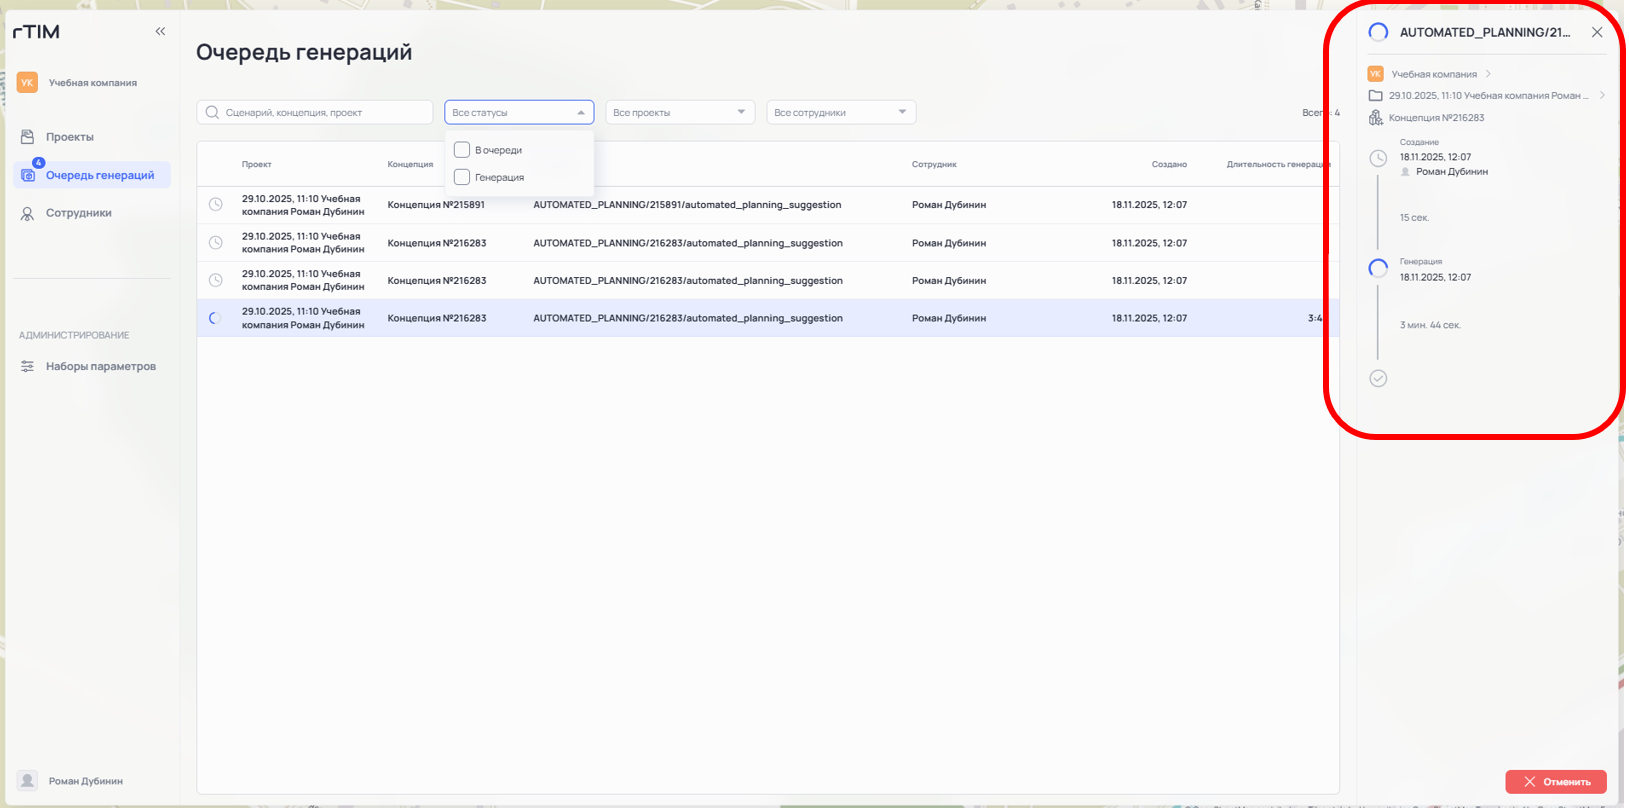Go to 'Наборы параметров' menu item
1629x808 pixels.
100,367
